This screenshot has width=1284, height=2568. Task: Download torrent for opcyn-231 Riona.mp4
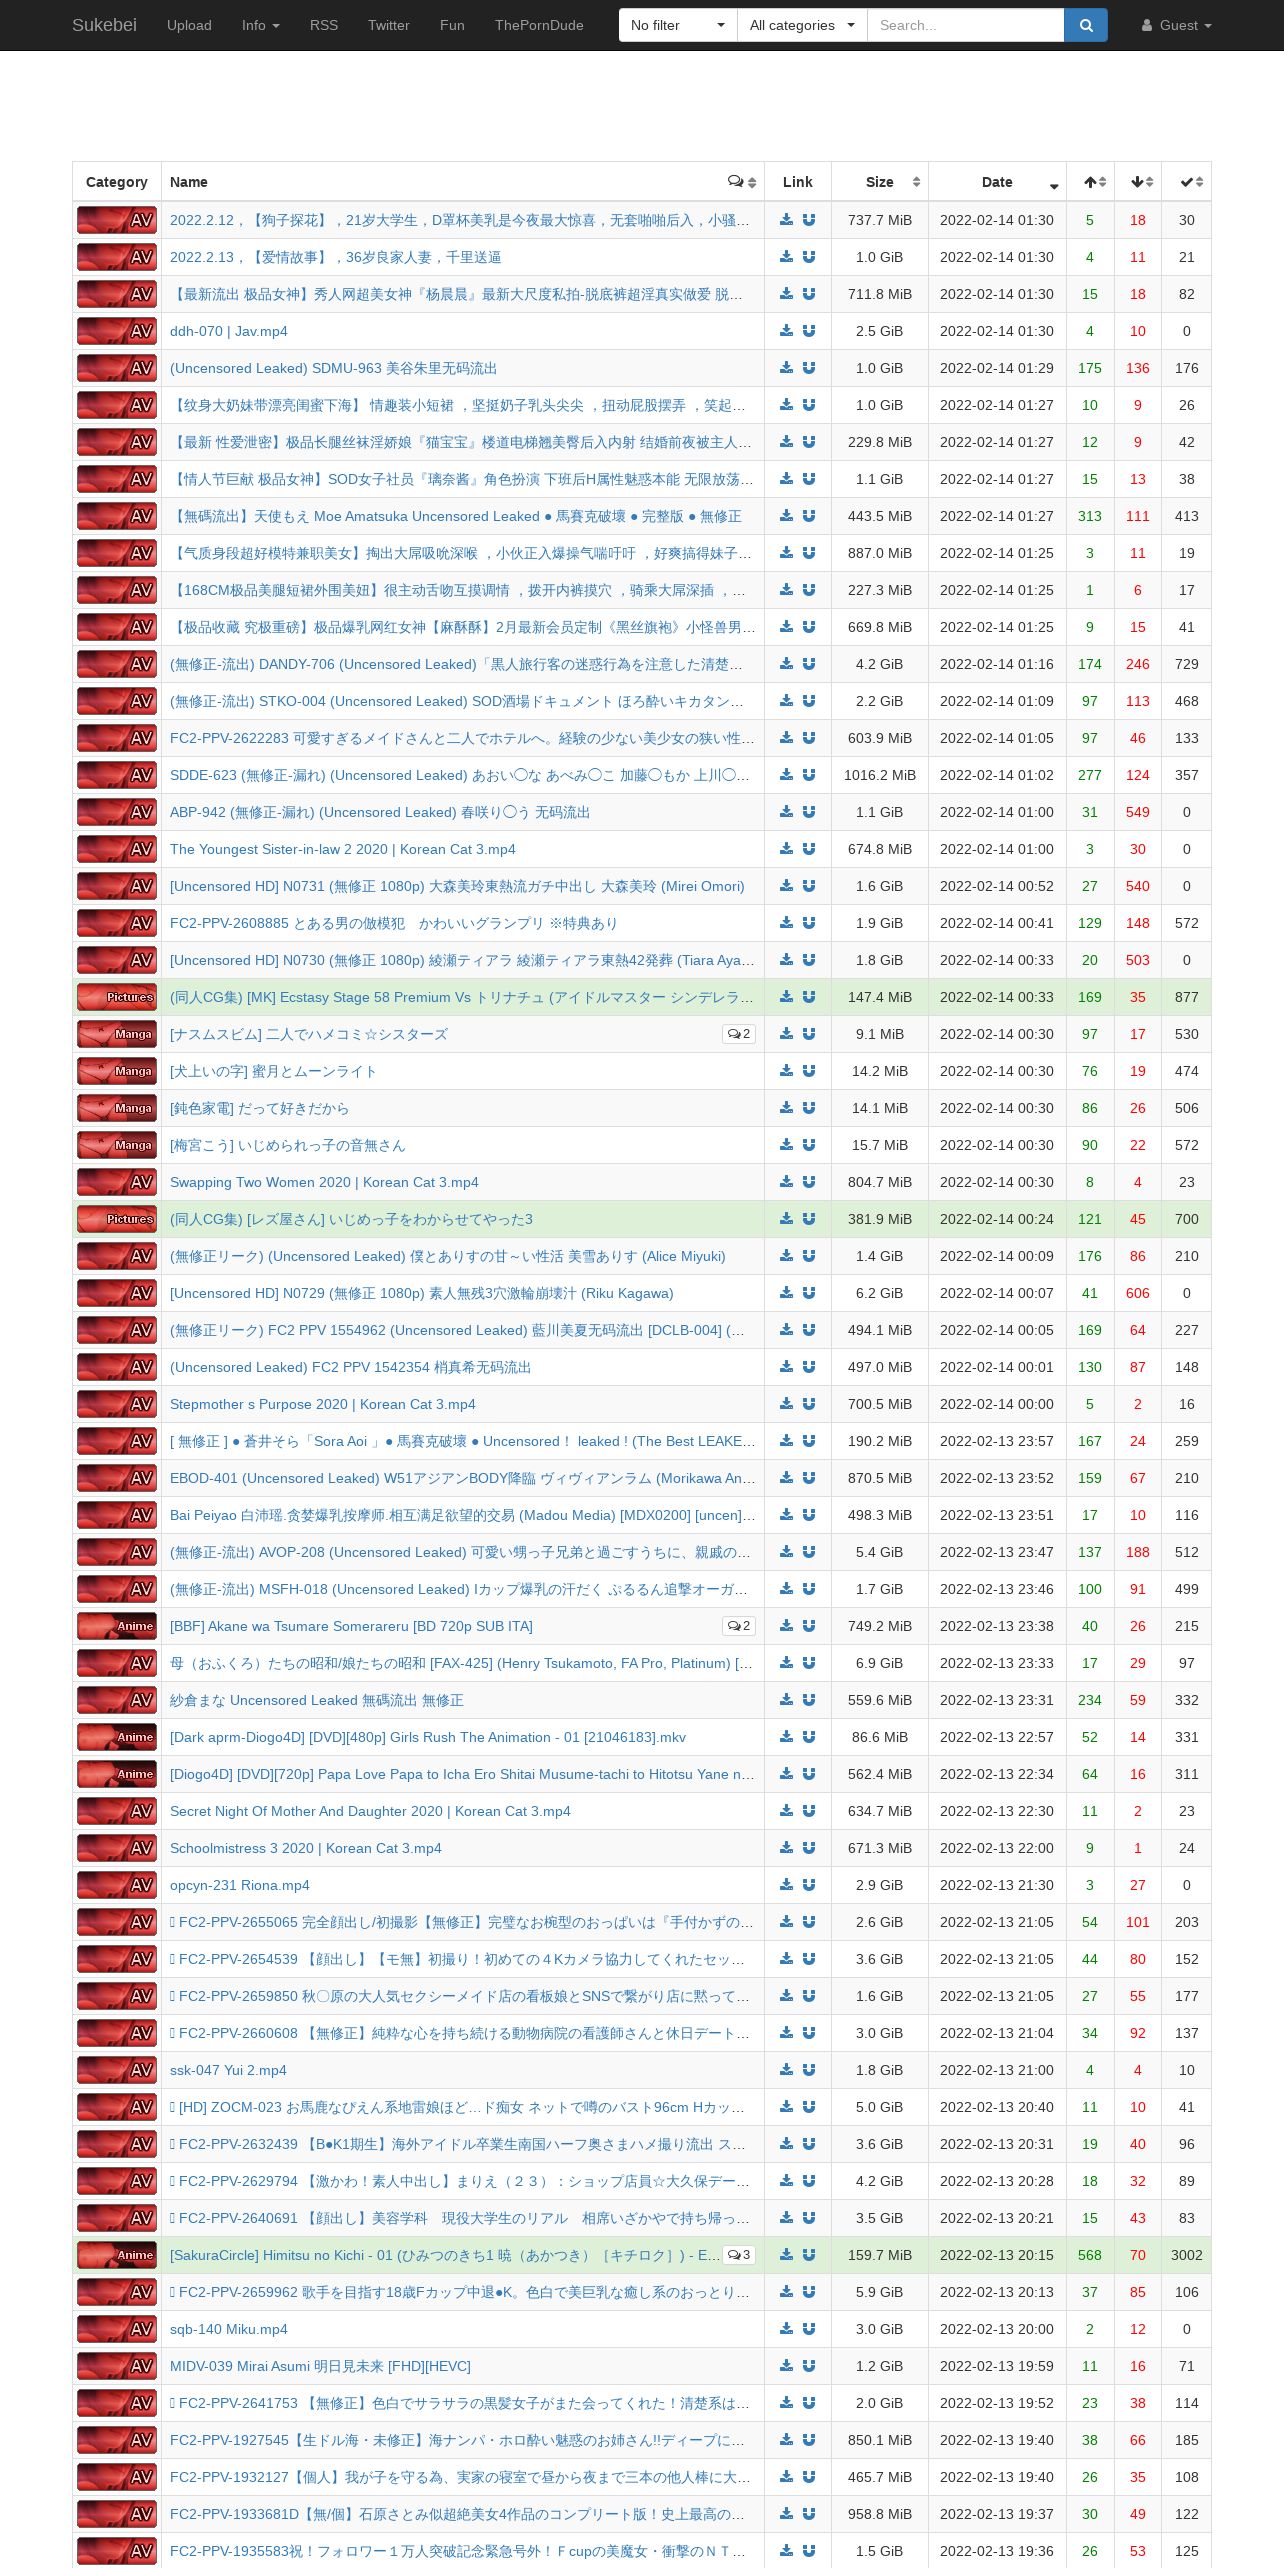[786, 1885]
